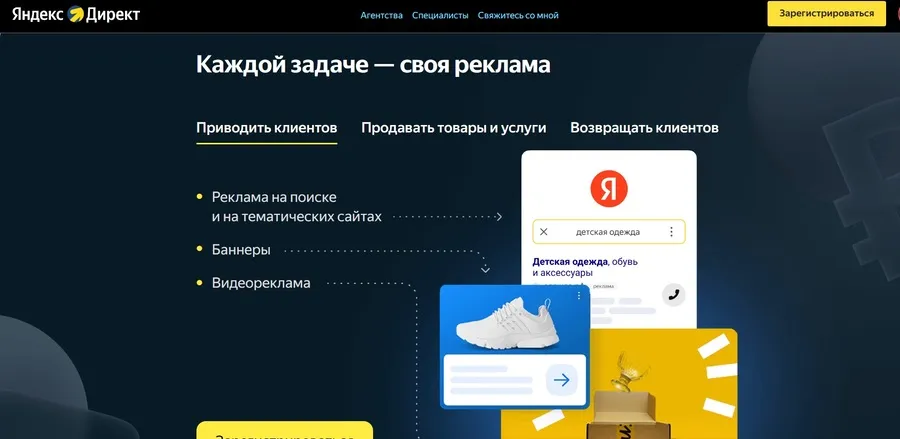Open the Детская одежда, обувь и аксессуары ad title
This screenshot has height=439, width=900.
pyautogui.click(x=585, y=267)
